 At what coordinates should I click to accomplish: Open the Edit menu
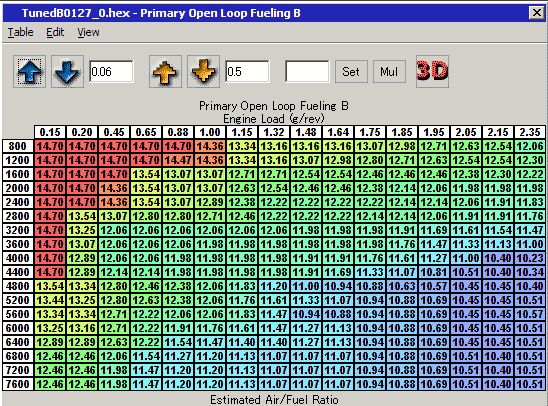tap(55, 32)
